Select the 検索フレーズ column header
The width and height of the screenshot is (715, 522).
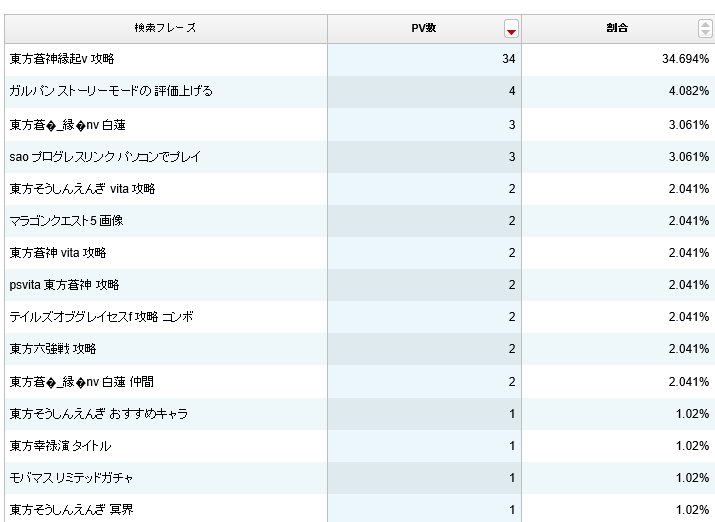[x=166, y=28]
